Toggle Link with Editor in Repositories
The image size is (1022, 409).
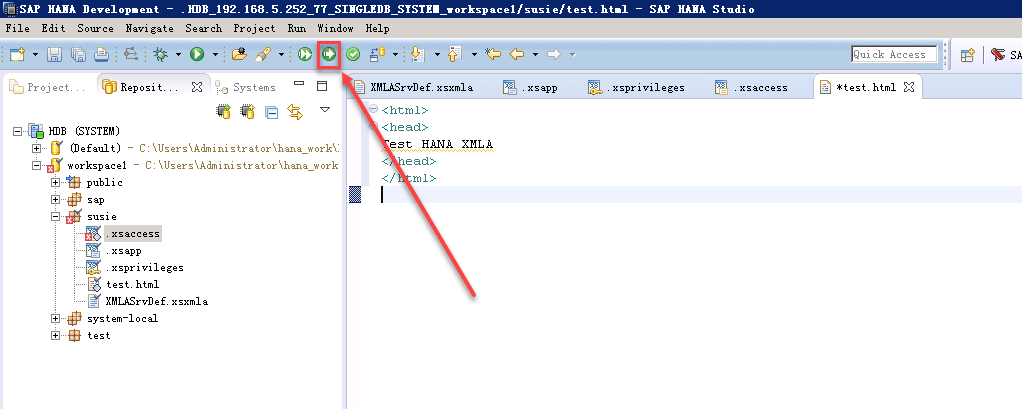pyautogui.click(x=295, y=112)
